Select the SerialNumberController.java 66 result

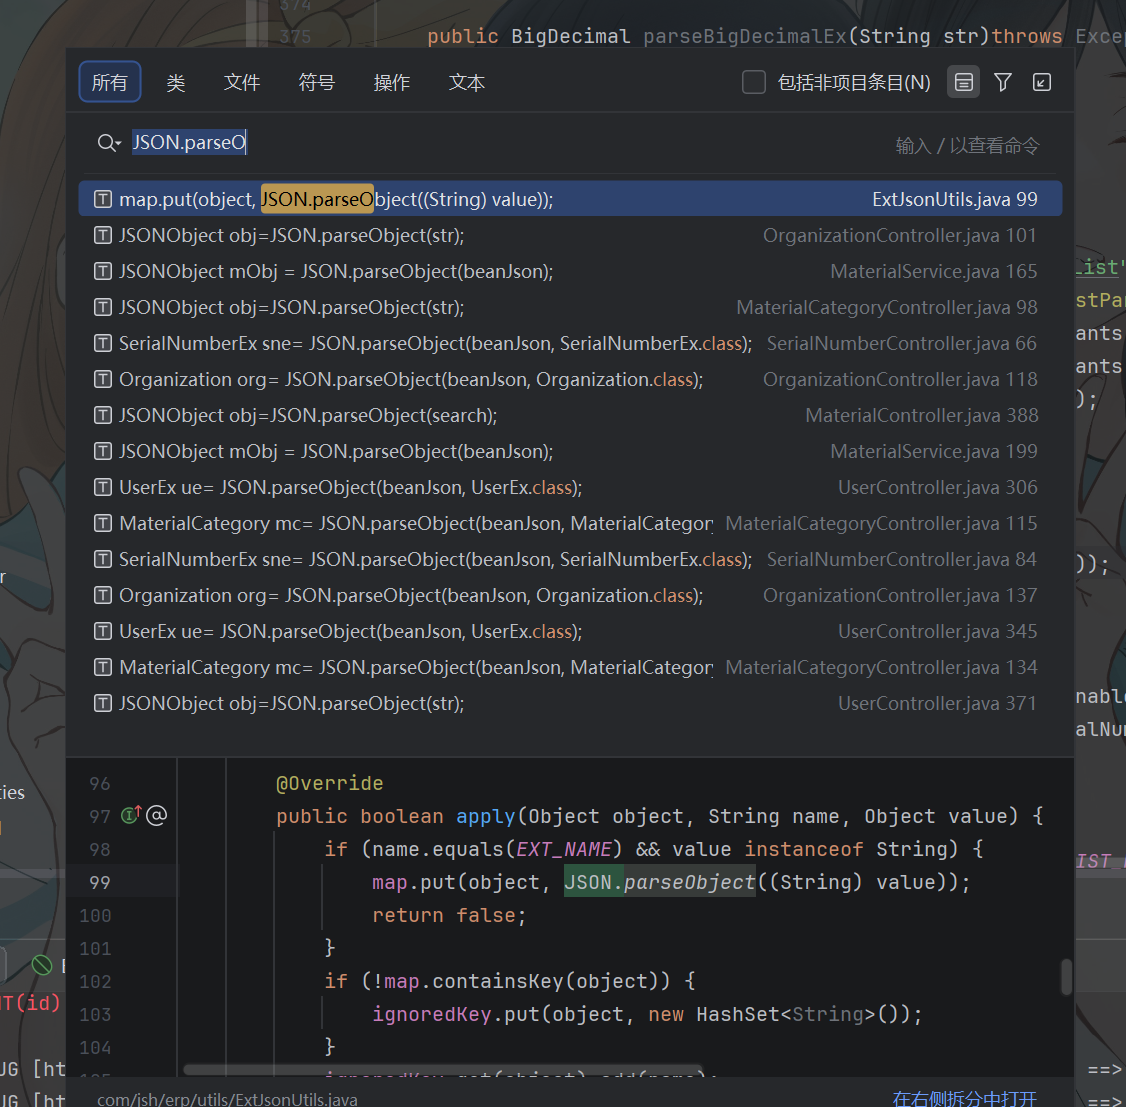[x=570, y=343]
